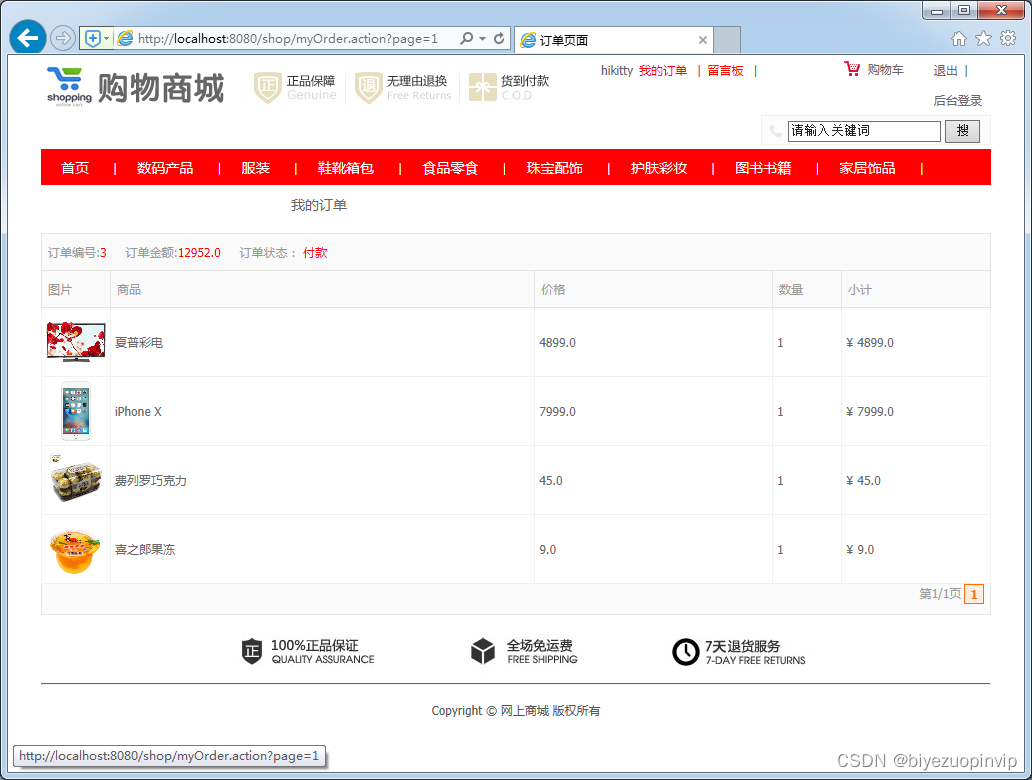Open the 数码产品 category
This screenshot has width=1032, height=780.
(165, 168)
